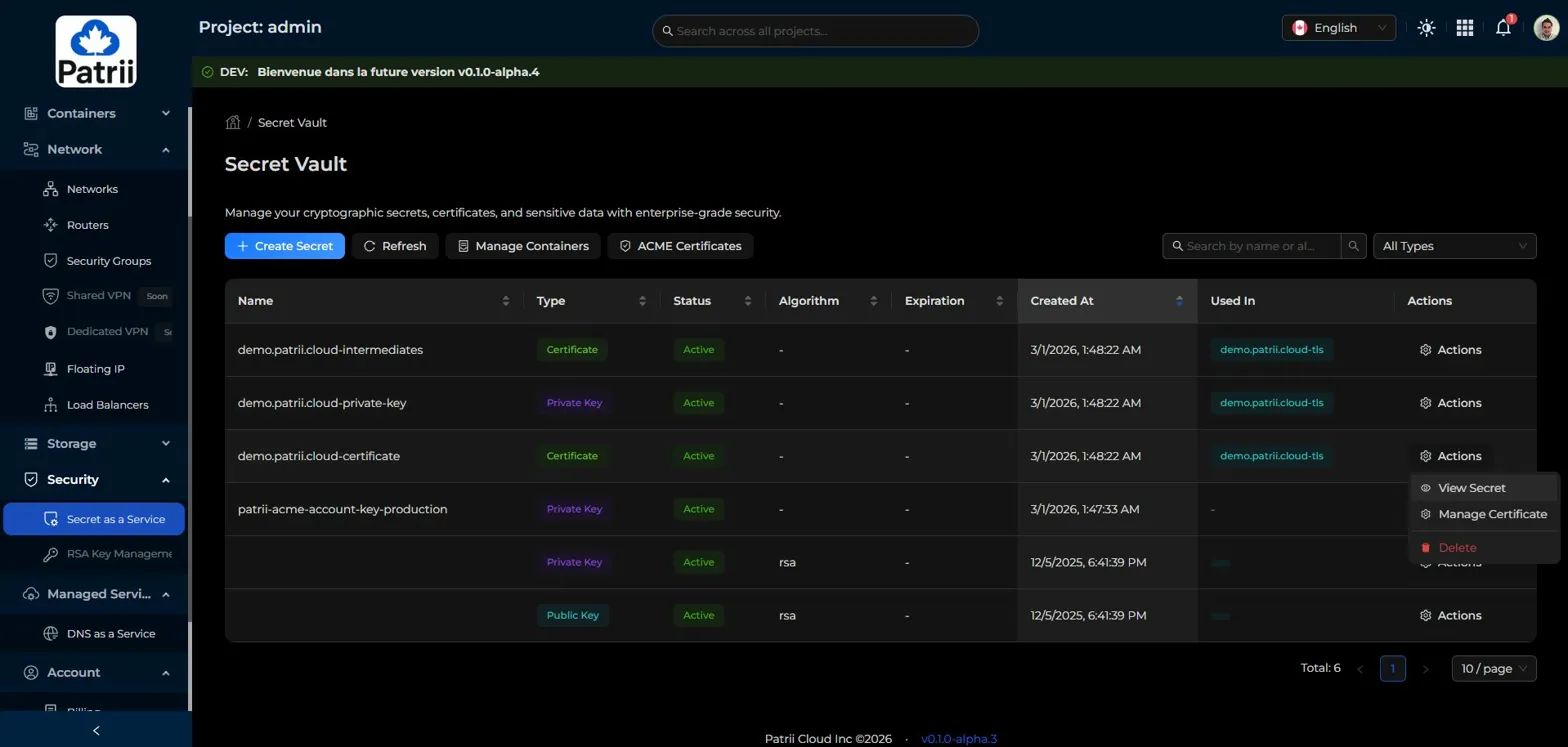Click the search by name field
The image size is (1568, 747).
click(1252, 246)
